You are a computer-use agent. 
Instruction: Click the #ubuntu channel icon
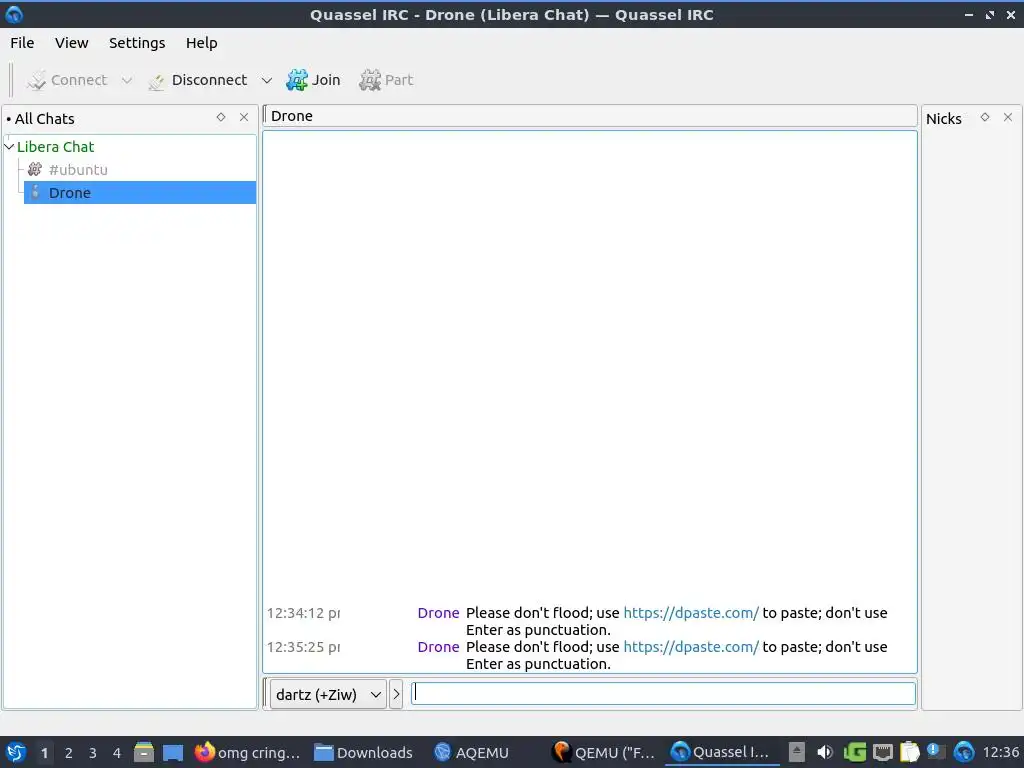pos(35,170)
